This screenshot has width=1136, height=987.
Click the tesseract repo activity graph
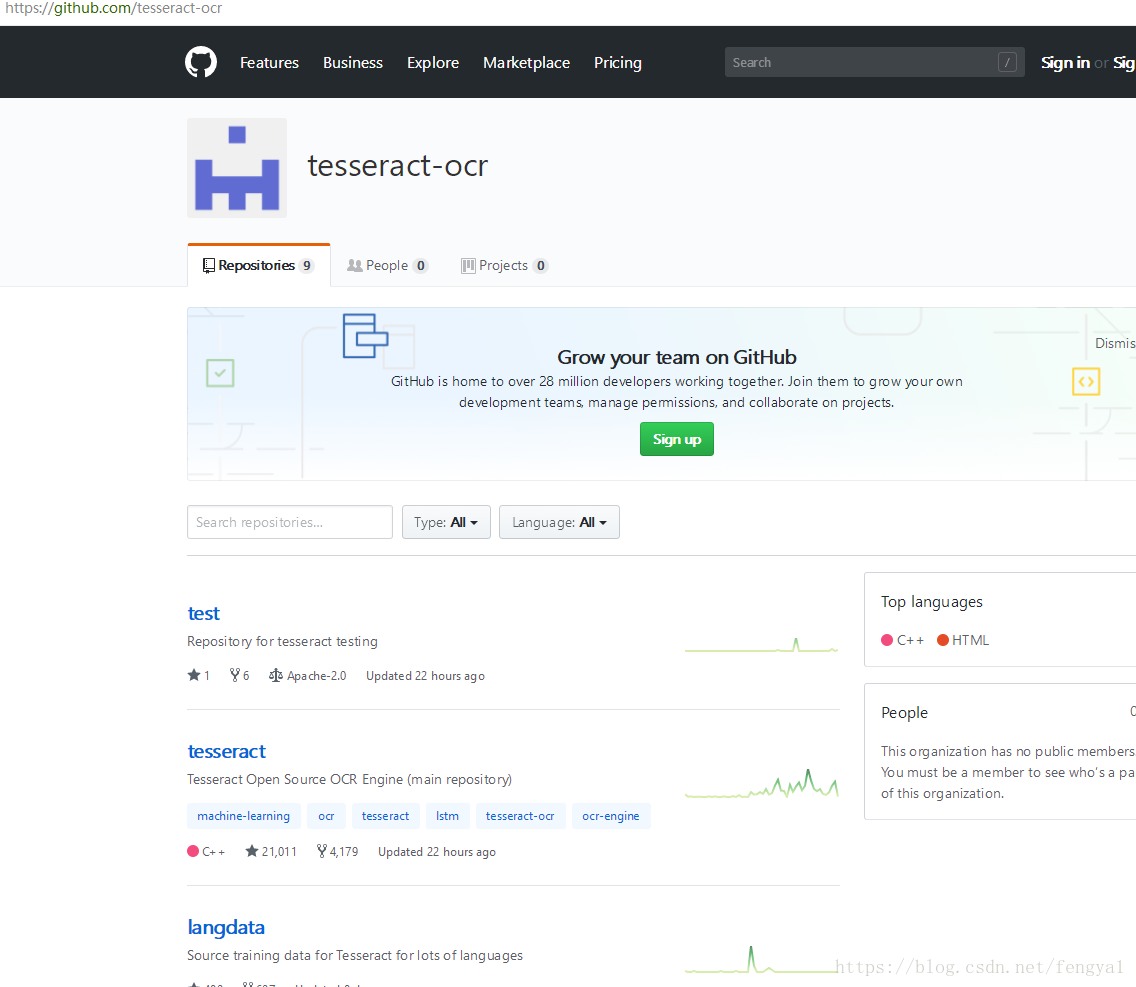761,783
